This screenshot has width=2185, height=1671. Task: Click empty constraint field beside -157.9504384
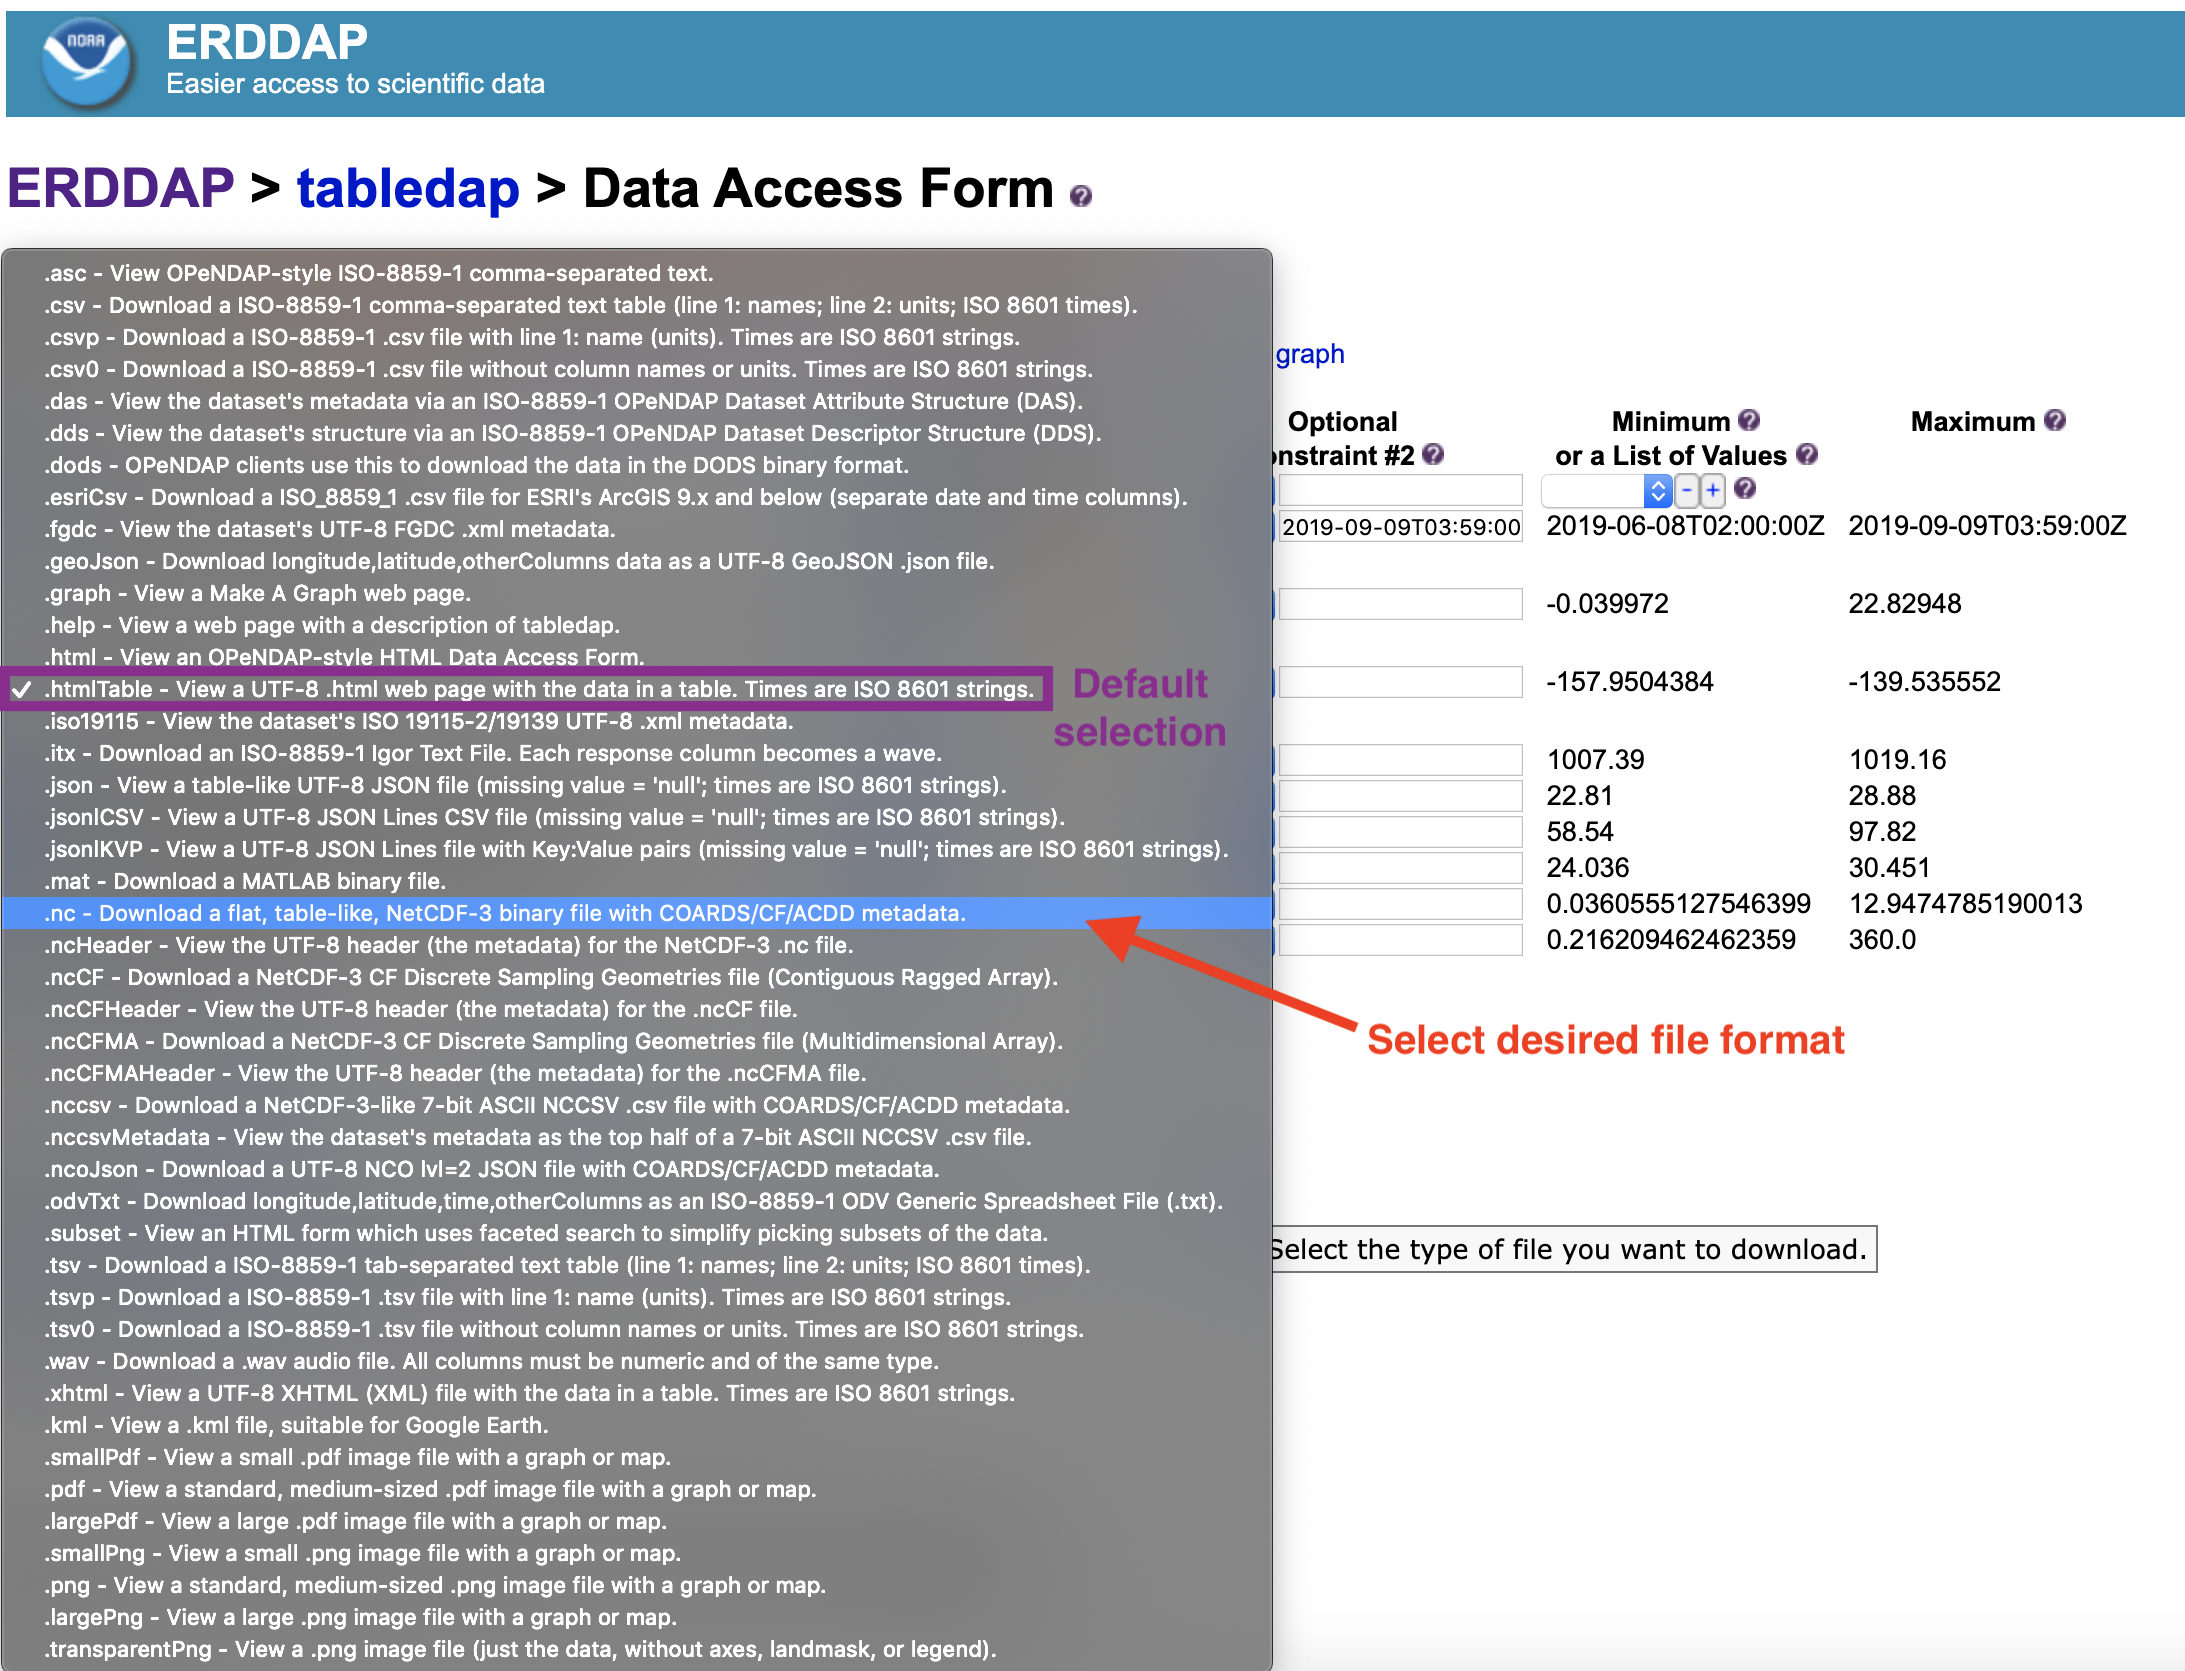click(1400, 682)
